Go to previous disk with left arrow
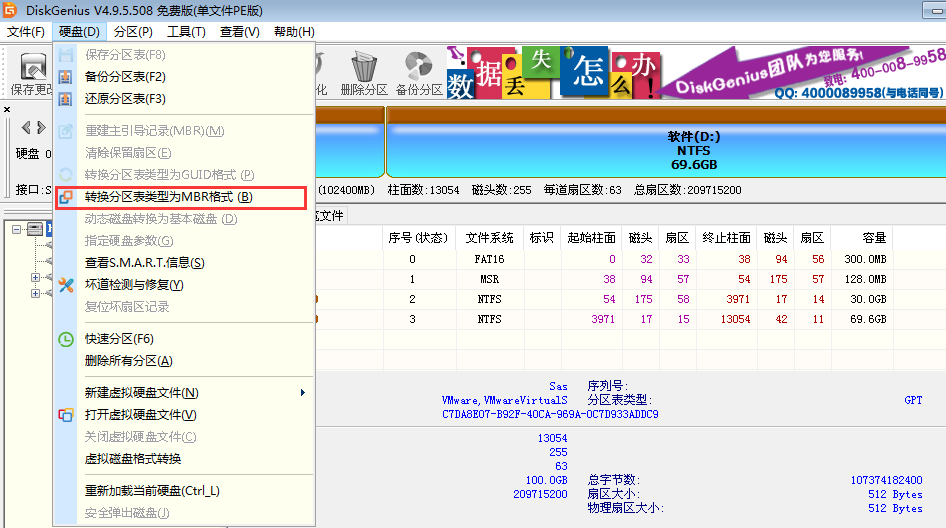Image resolution: width=946 pixels, height=528 pixels. click(26, 127)
